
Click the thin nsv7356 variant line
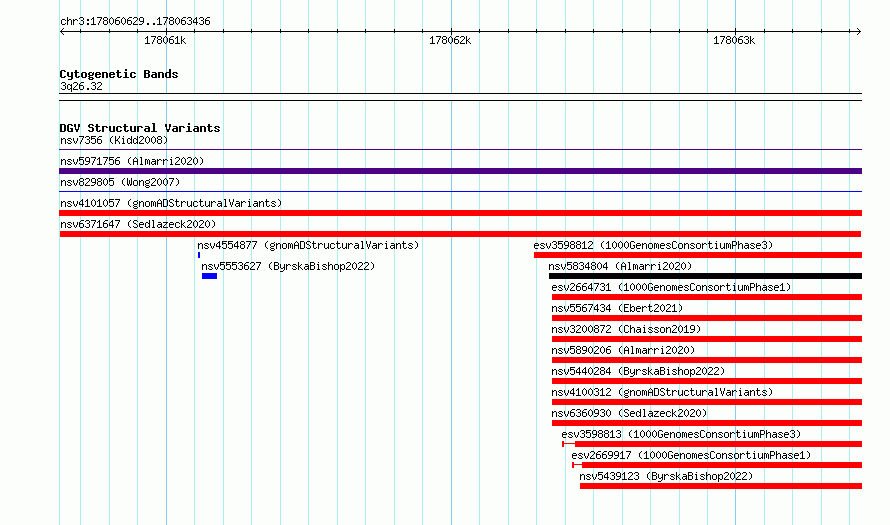tap(460, 150)
